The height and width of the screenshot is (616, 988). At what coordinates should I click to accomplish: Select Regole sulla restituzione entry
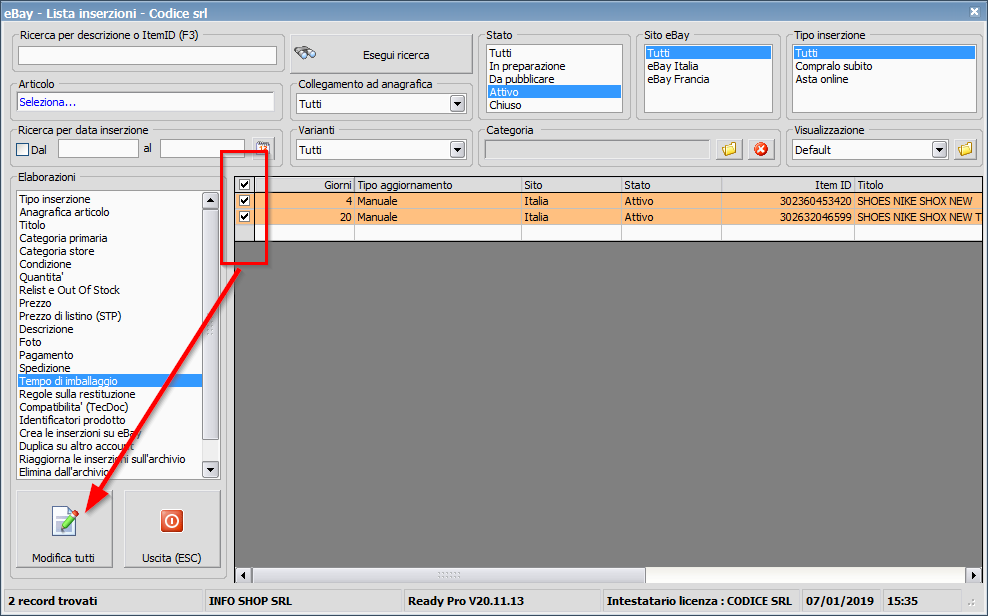[110, 394]
